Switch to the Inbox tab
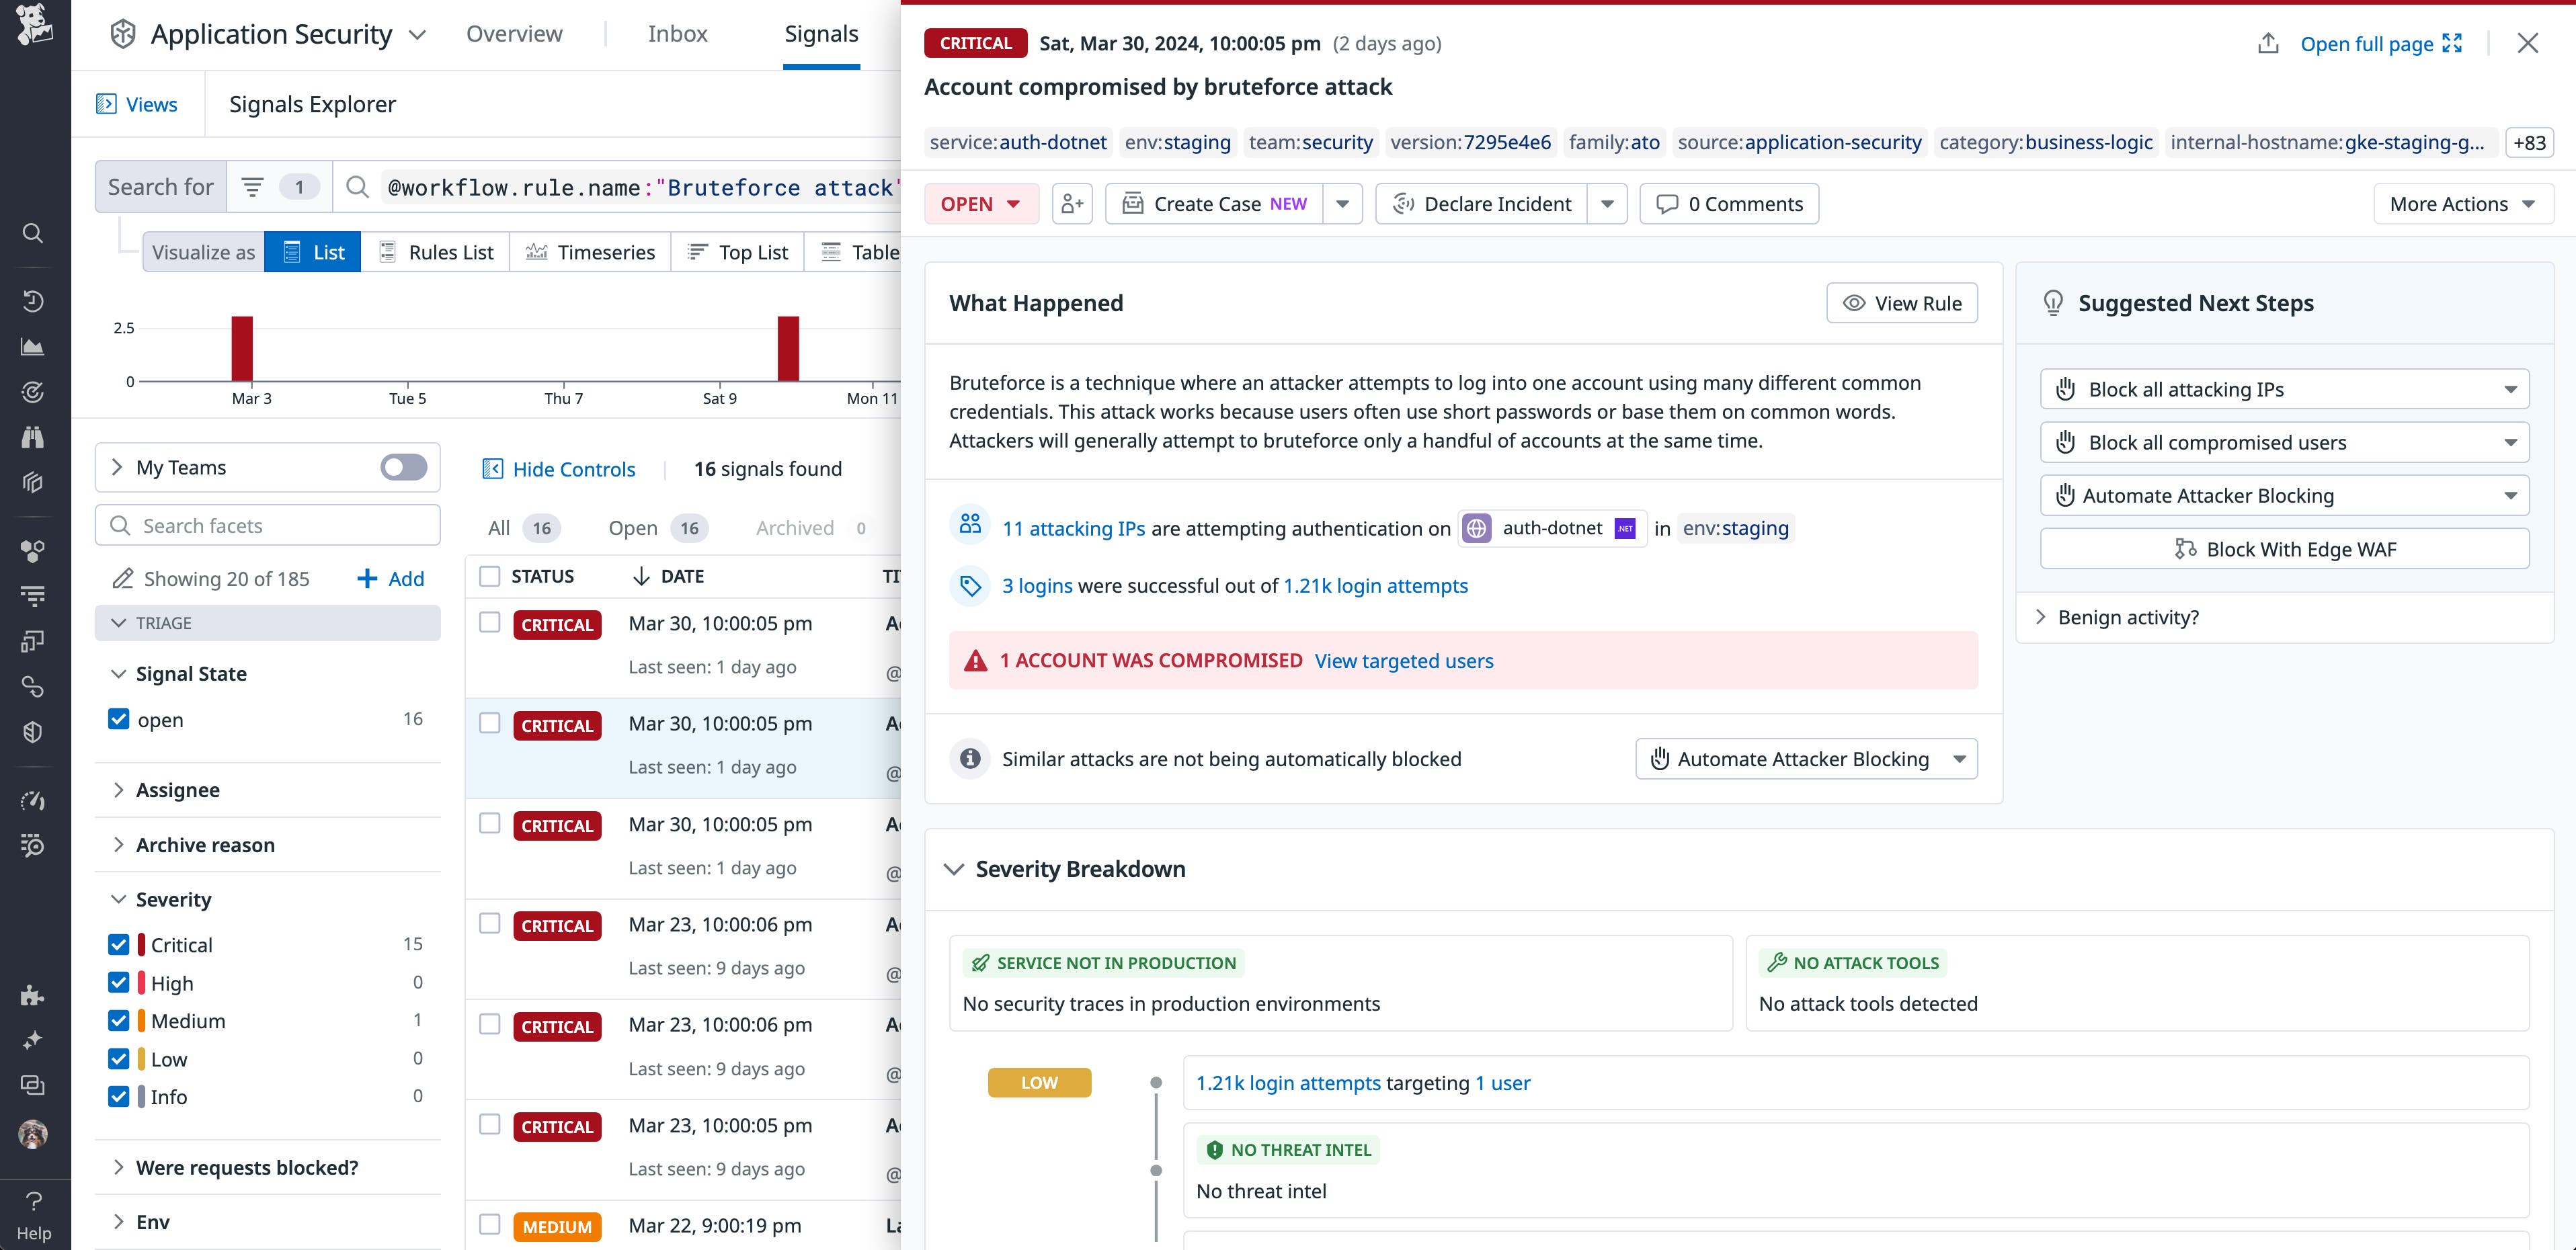The height and width of the screenshot is (1250, 2576). (677, 33)
